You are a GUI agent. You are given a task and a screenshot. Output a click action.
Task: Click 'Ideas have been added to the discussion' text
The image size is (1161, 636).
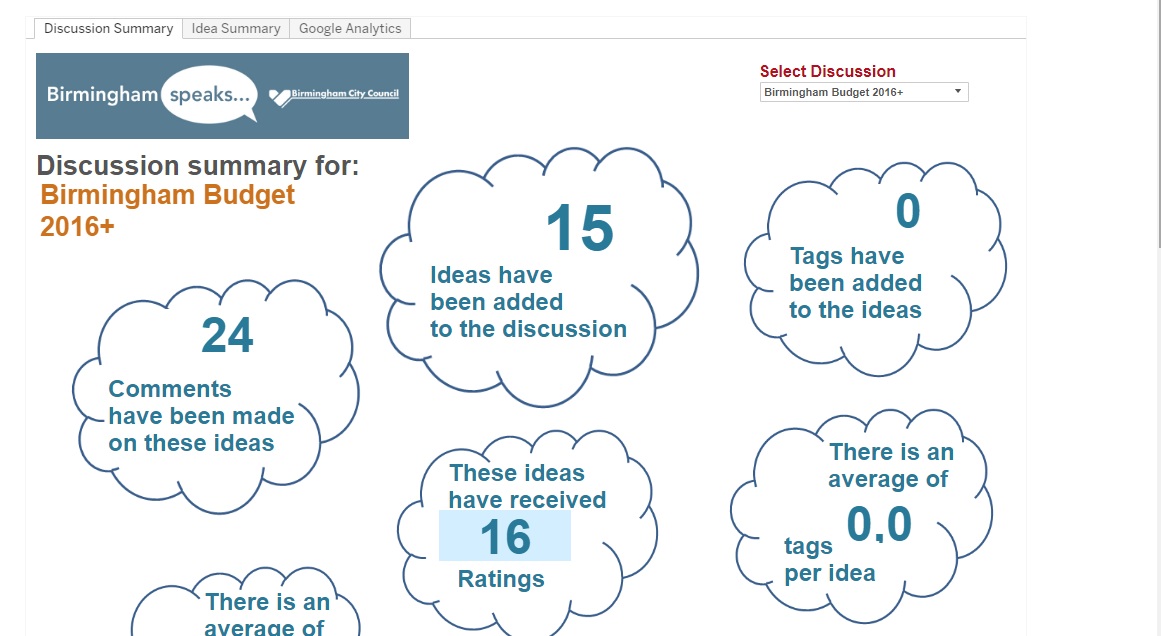tap(528, 302)
